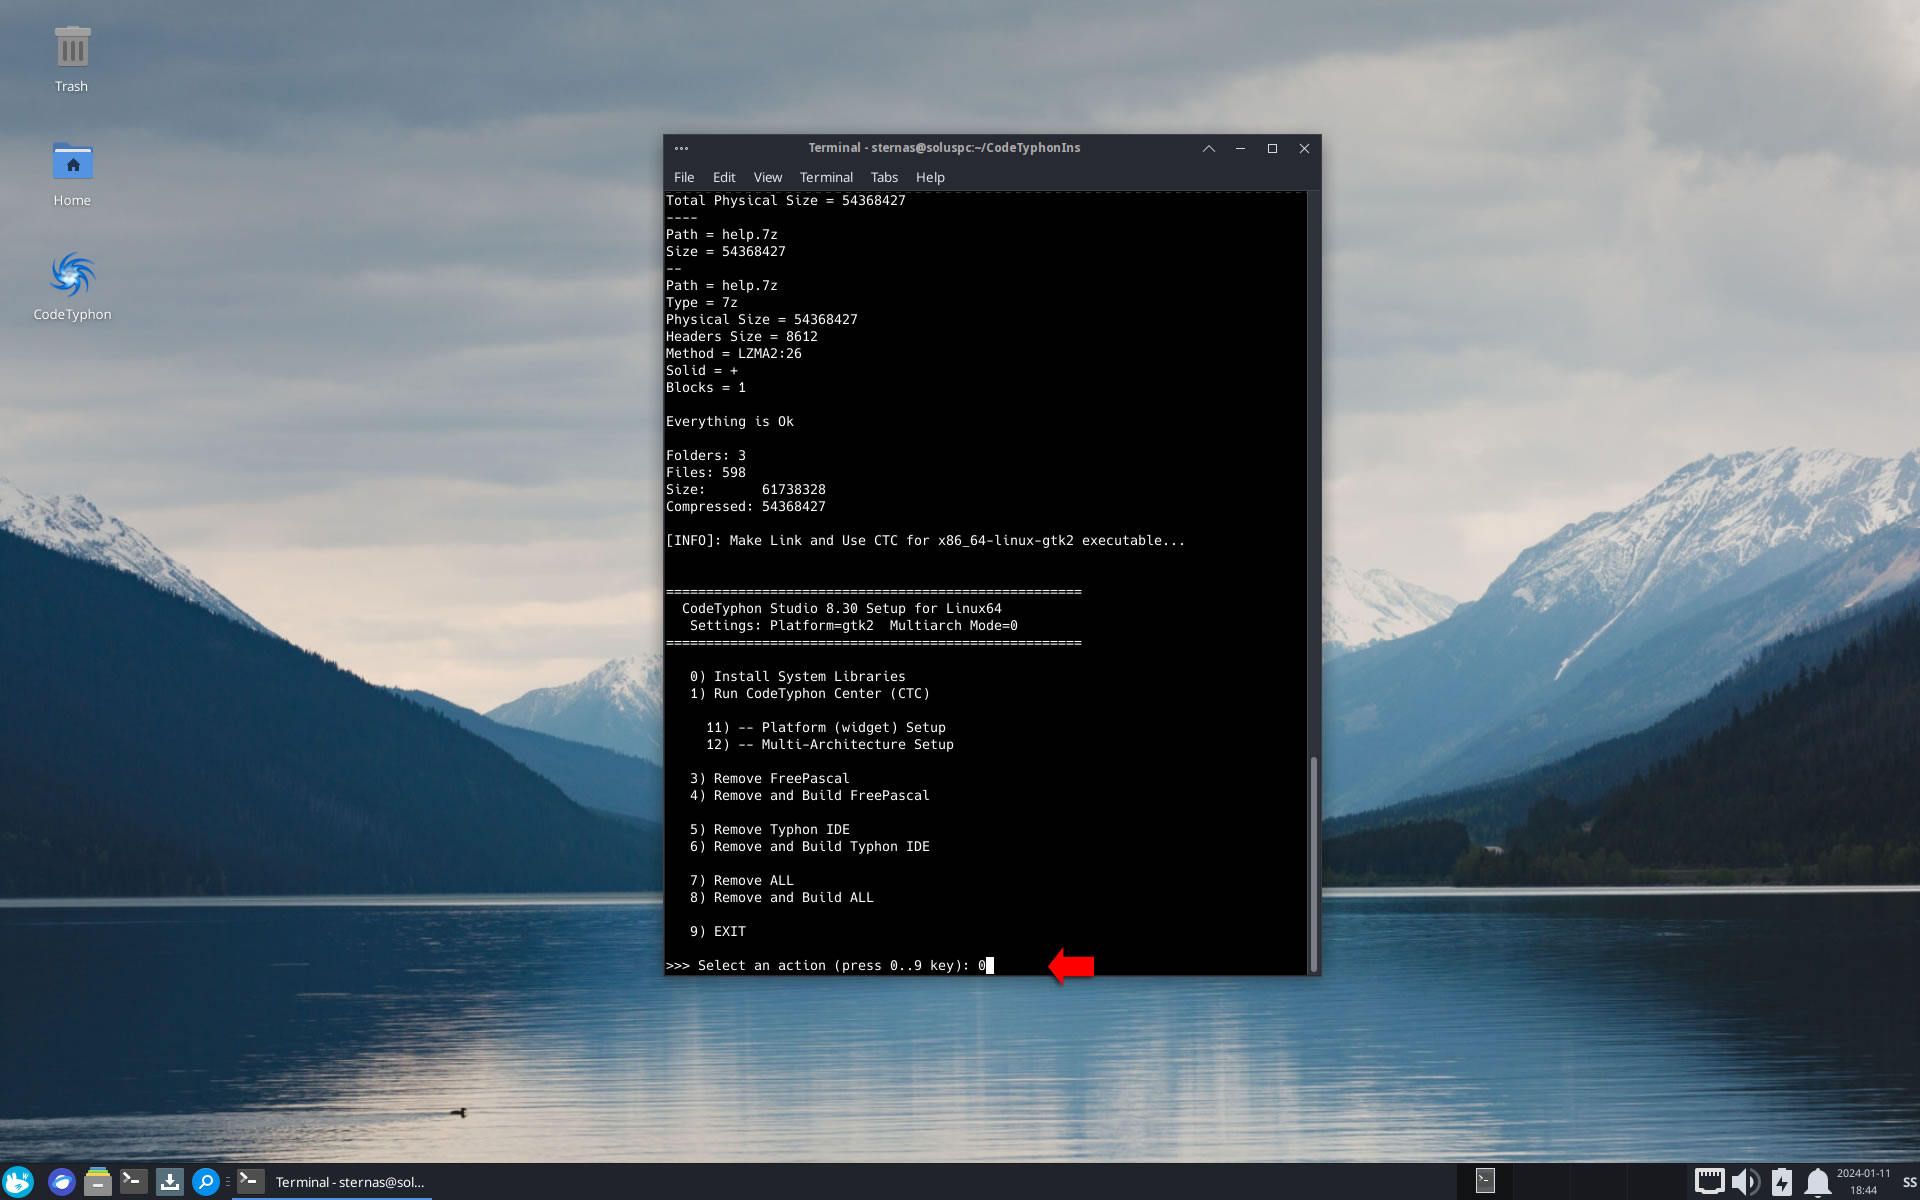Click the '9) EXIT' option text

click(717, 931)
